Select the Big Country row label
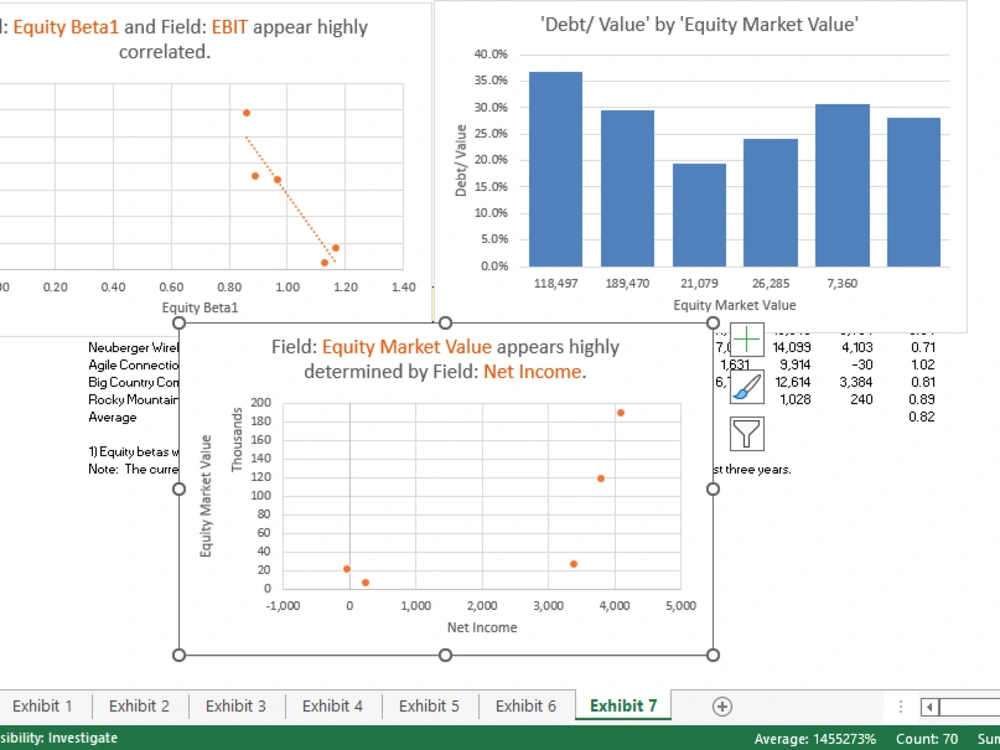Screen dimensions: 1000x750 134,382
